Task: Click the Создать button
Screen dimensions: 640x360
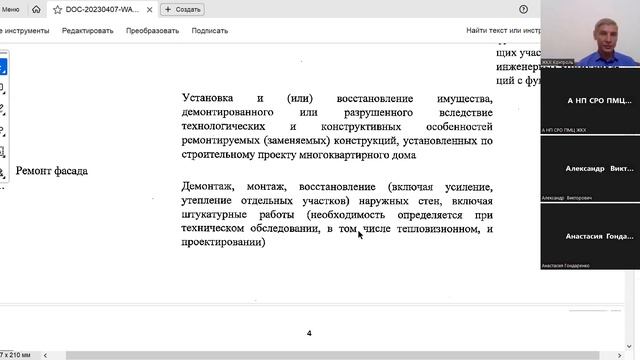Action: click(182, 9)
